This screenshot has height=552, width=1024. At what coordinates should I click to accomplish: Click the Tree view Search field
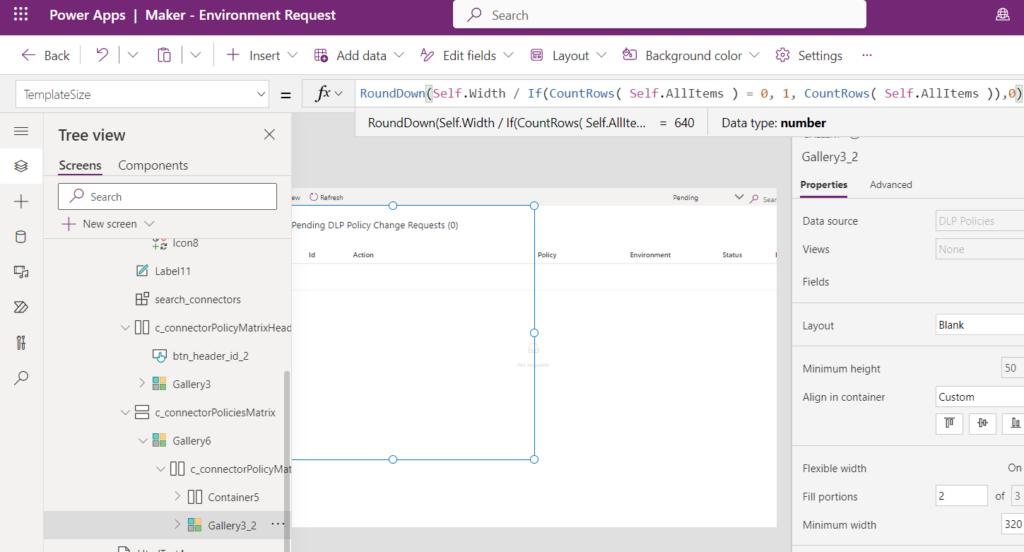coord(167,197)
